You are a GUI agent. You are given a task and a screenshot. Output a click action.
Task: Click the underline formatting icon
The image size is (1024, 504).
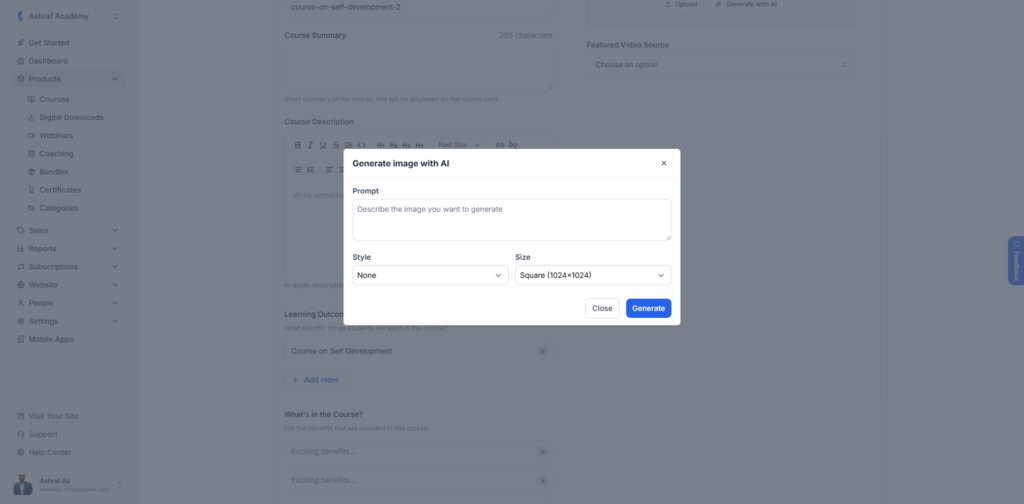tap(323, 145)
